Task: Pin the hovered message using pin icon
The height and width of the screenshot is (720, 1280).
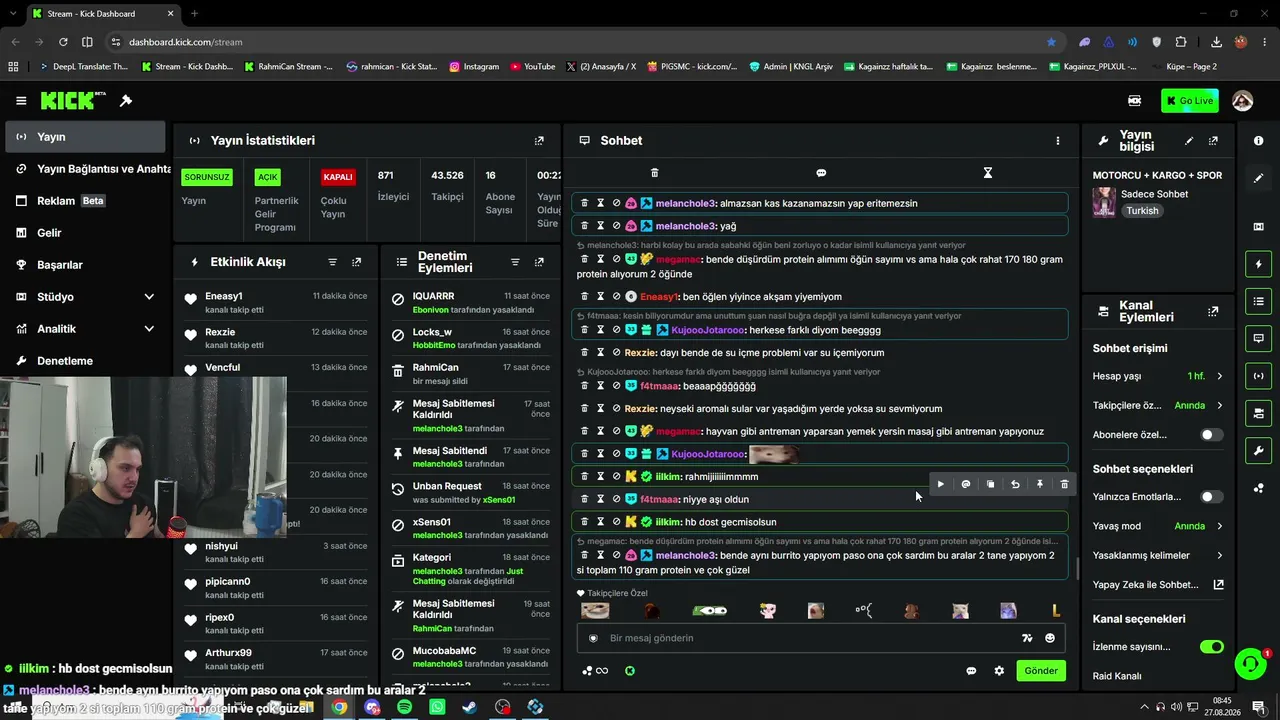Action: pyautogui.click(x=1040, y=484)
